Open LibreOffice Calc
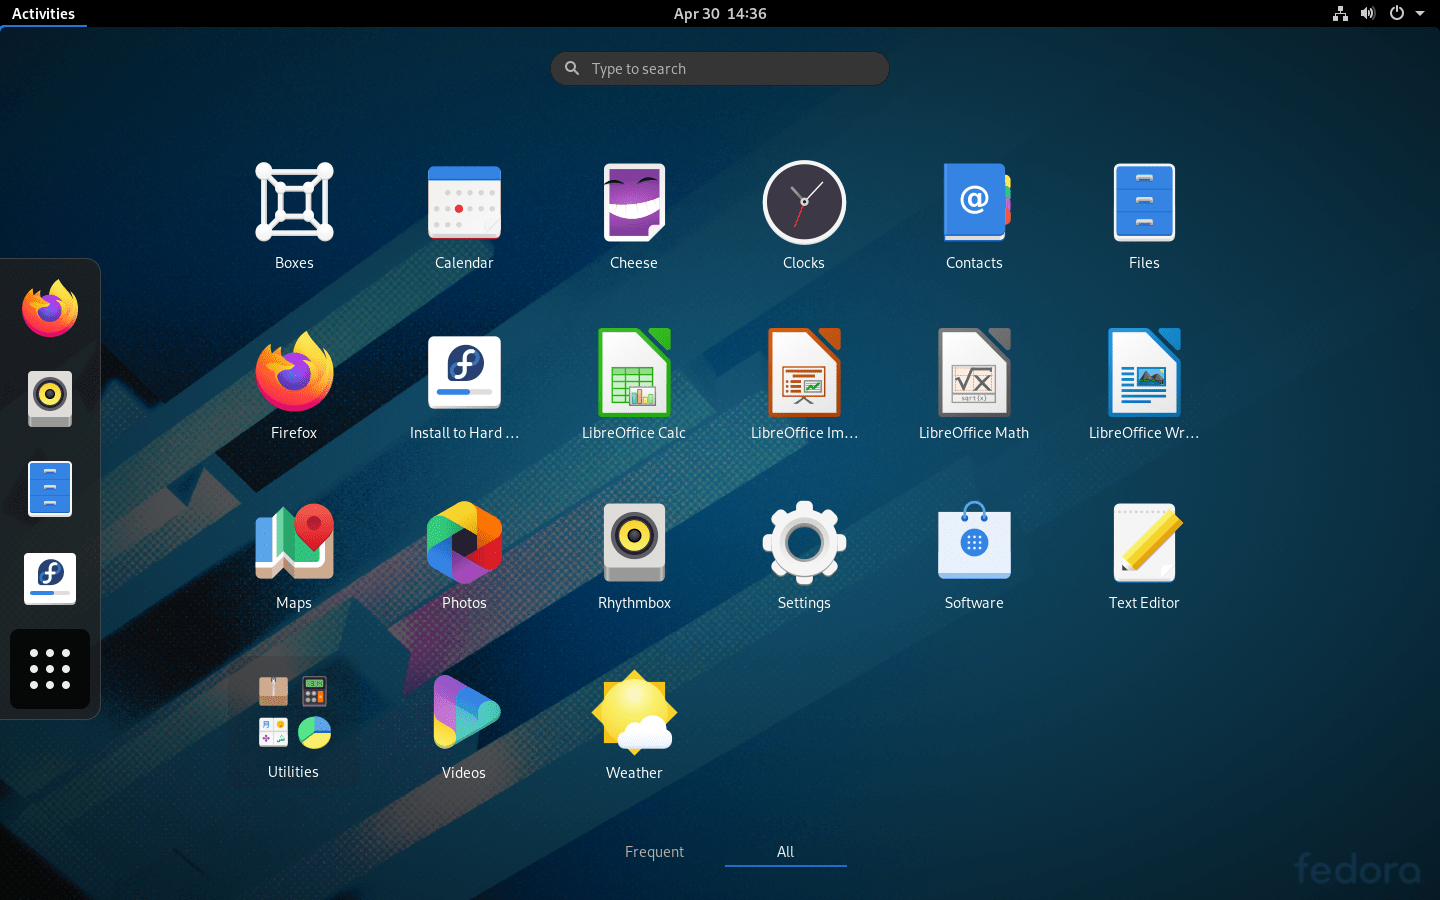The width and height of the screenshot is (1440, 900). point(634,373)
